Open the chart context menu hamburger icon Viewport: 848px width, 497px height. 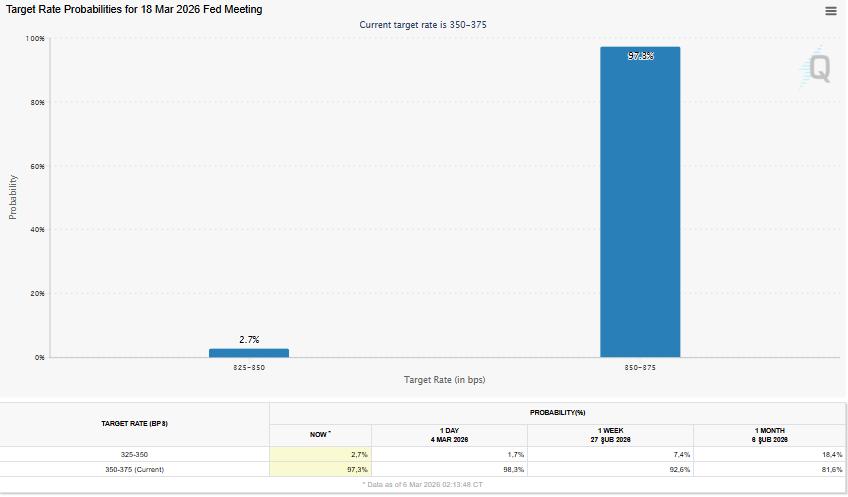[830, 11]
